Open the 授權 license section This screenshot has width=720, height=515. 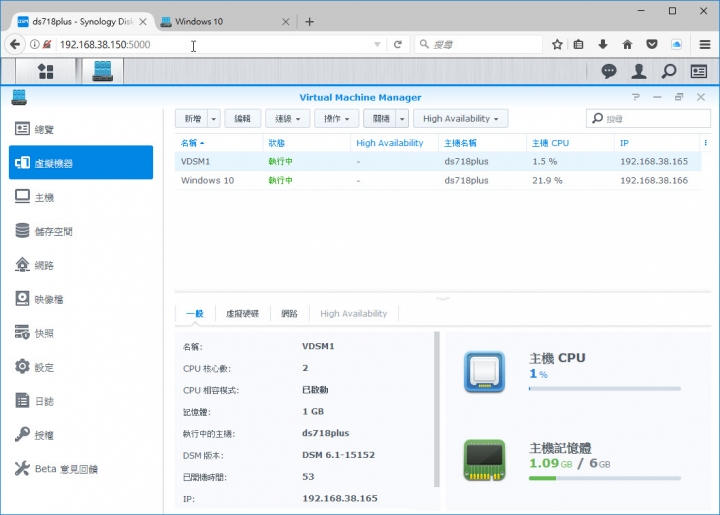[81, 435]
